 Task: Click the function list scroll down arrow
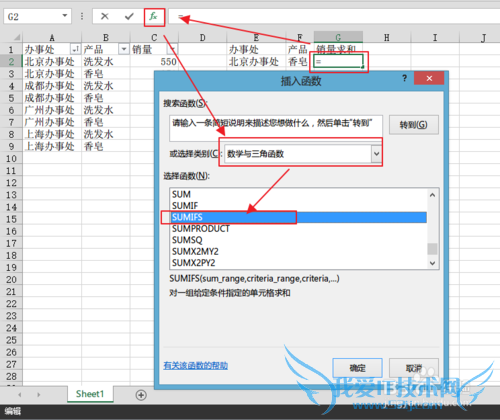(x=432, y=263)
